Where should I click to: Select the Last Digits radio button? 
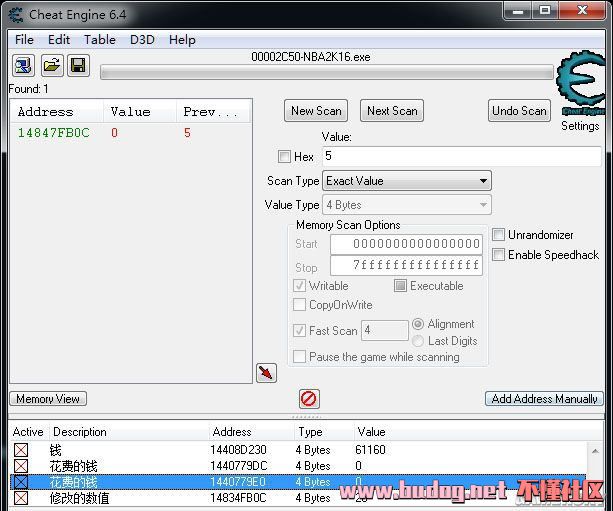pos(418,341)
